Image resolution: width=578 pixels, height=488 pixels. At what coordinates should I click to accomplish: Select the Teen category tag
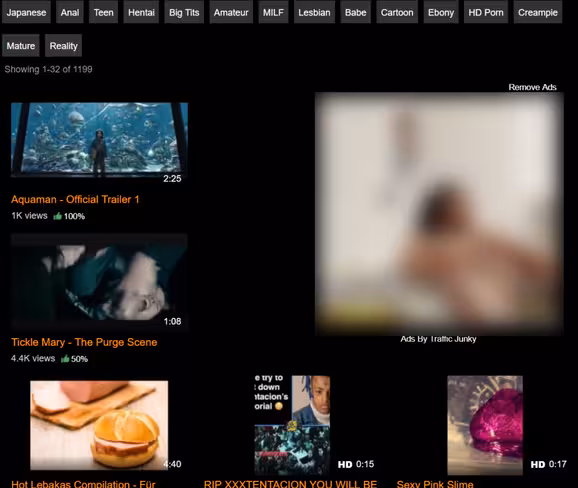103,12
